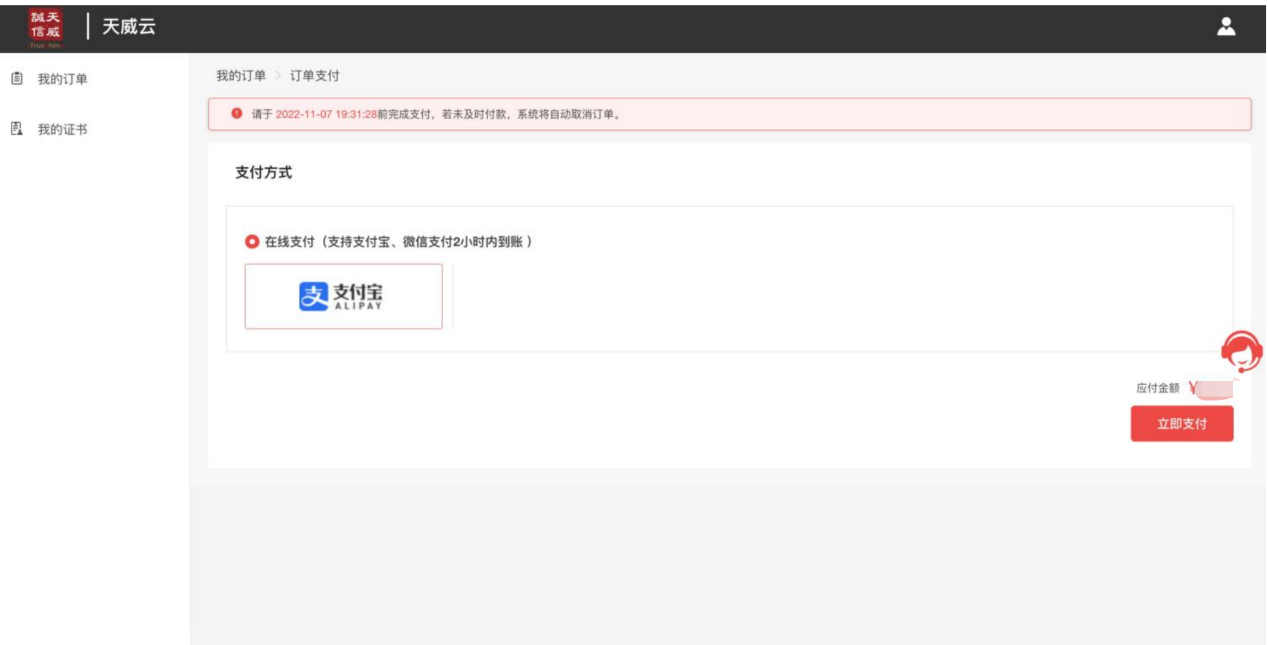
Task: Click the ¥ symbol beside 应付金额
Action: pos(1193,388)
